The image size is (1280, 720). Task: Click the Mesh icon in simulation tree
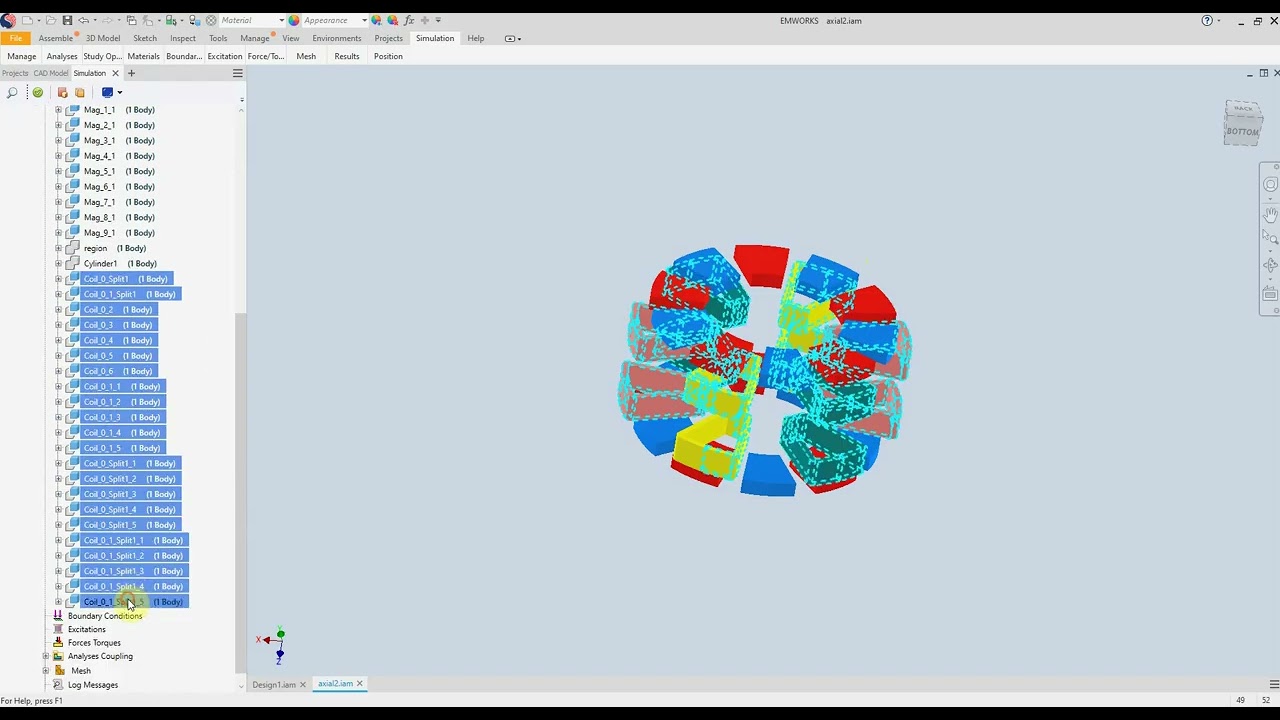click(x=60, y=670)
